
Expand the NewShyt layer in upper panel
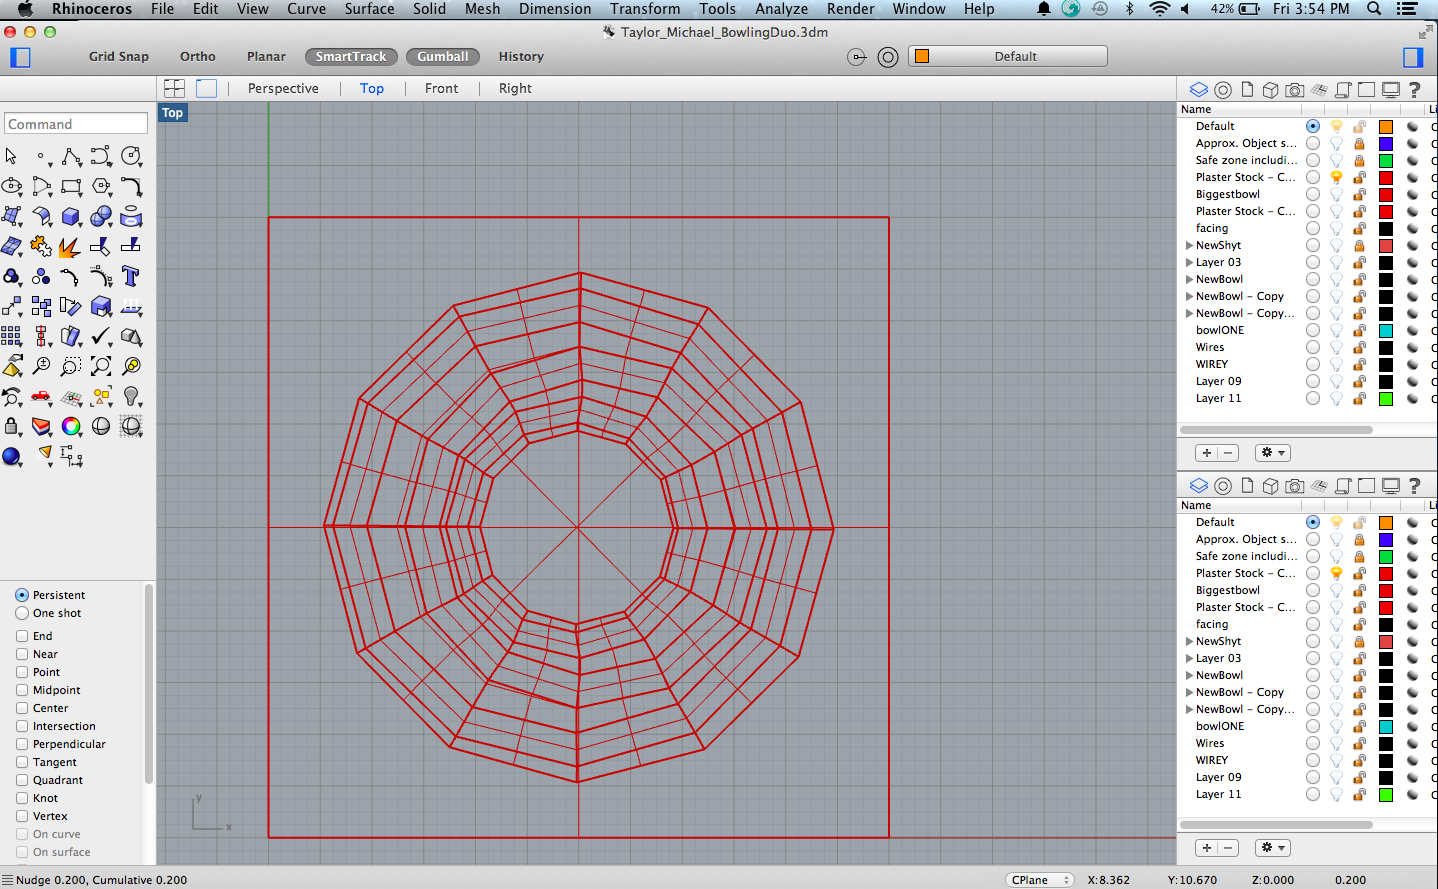point(1189,245)
